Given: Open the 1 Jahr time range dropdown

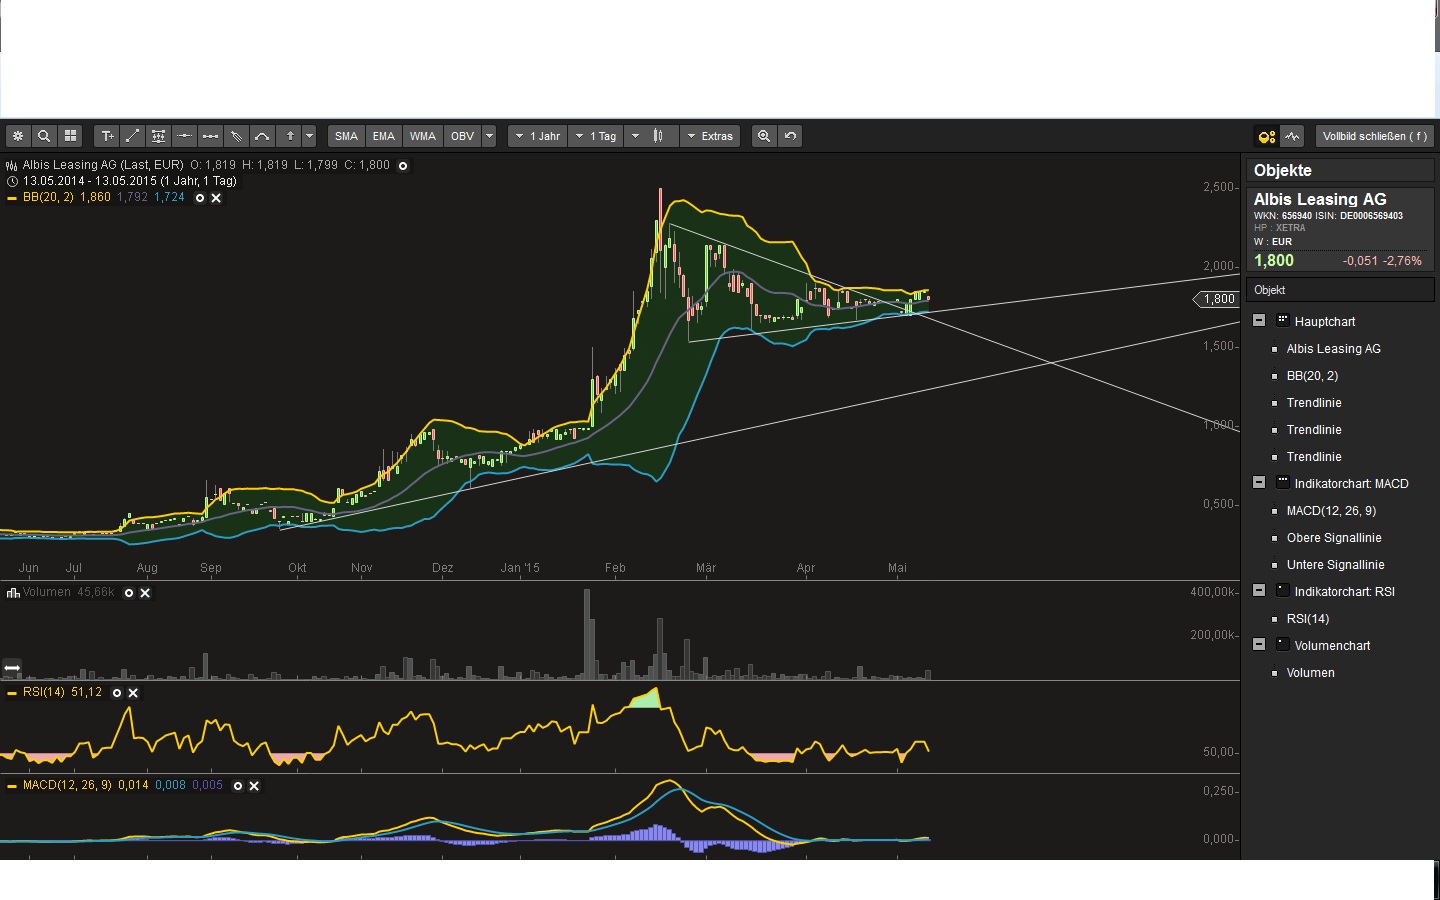Looking at the screenshot, I should click(538, 136).
